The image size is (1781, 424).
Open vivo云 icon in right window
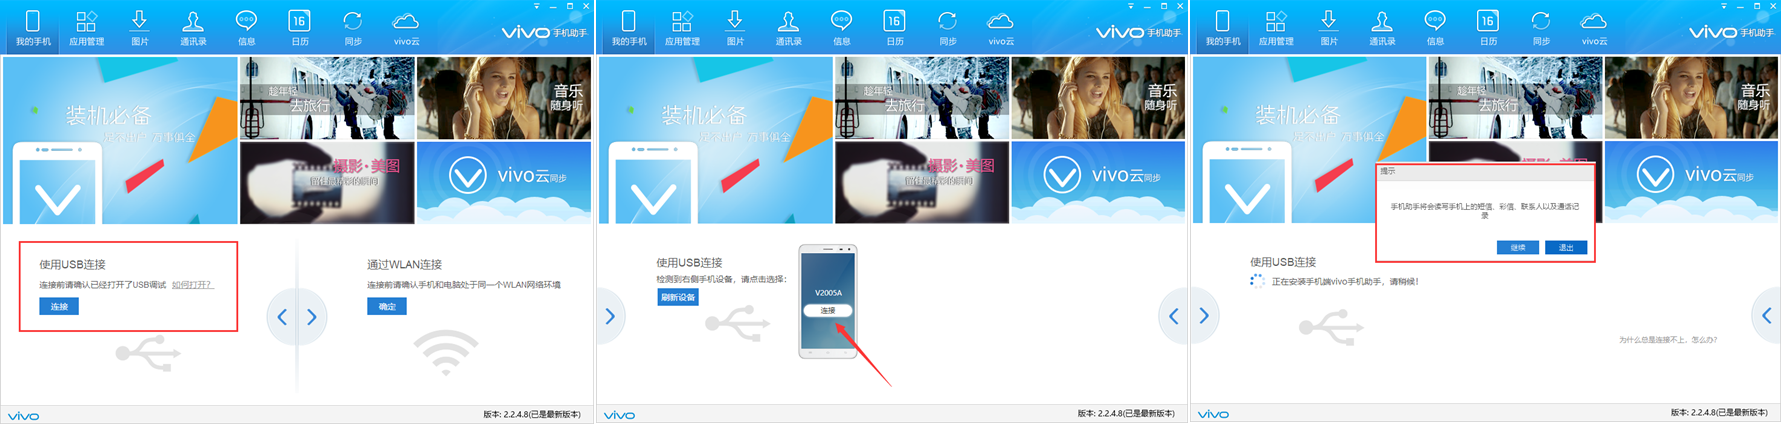1595,27
